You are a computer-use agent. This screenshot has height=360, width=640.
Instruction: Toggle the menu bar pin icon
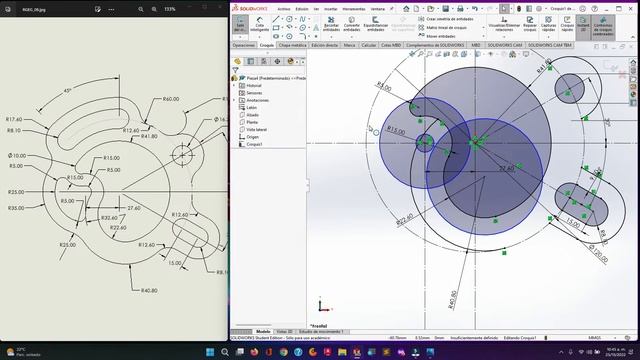pos(392,9)
